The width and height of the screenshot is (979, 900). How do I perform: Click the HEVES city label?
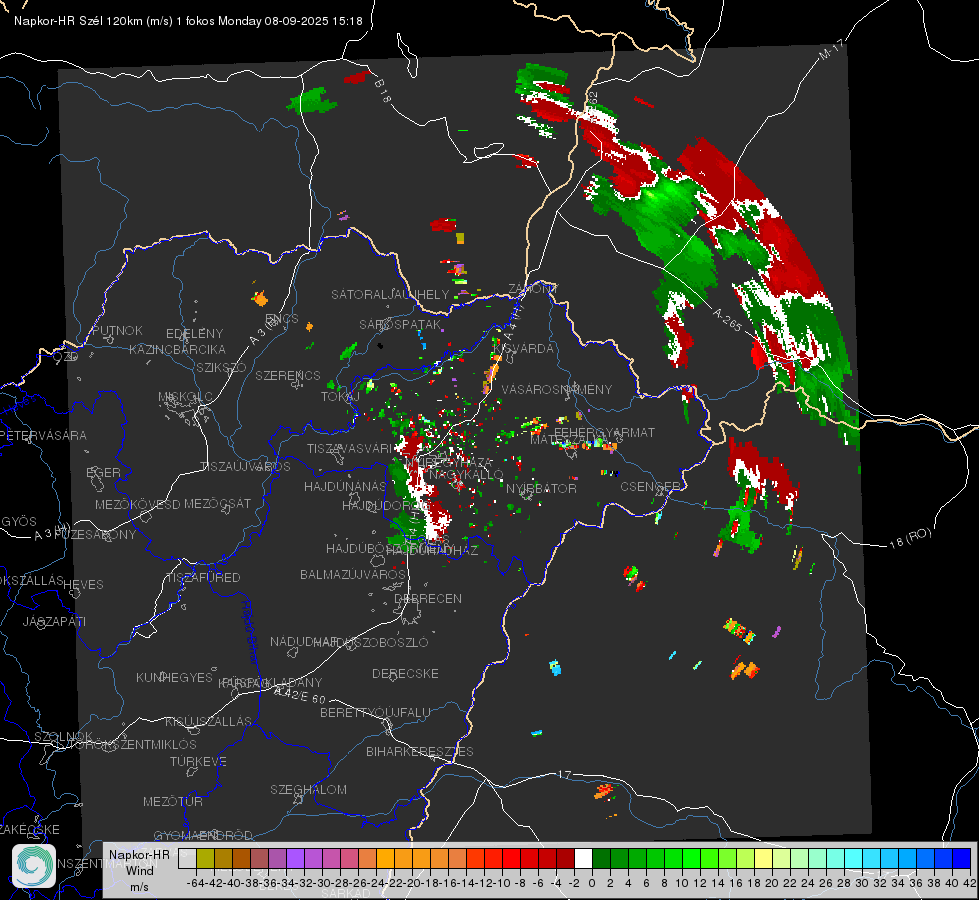[x=84, y=585]
